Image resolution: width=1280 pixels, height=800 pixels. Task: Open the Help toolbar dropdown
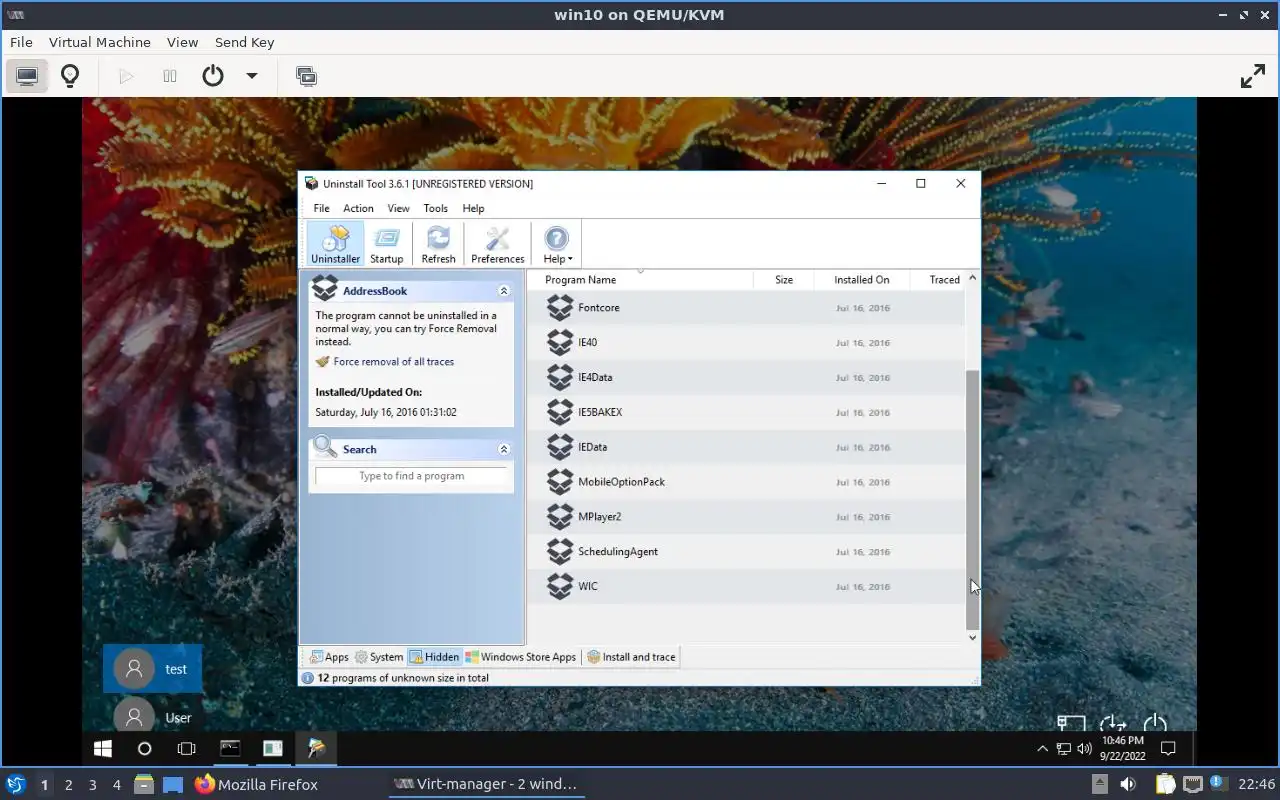[557, 244]
